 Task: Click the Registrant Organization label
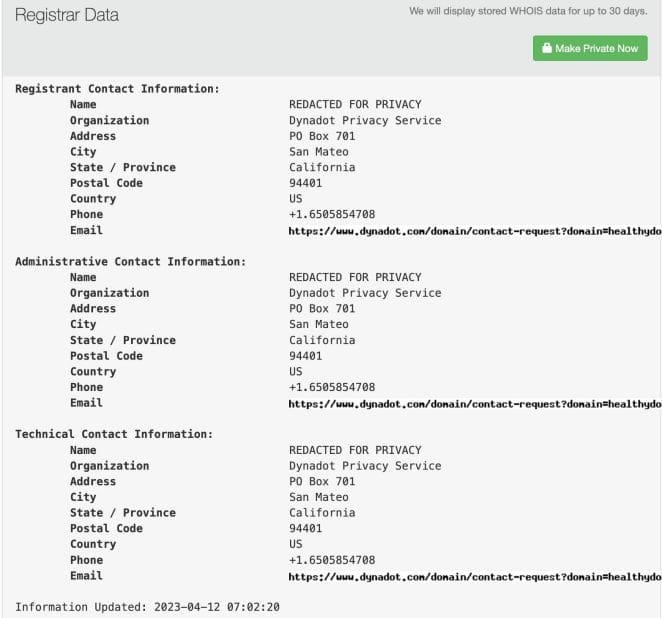click(x=109, y=120)
